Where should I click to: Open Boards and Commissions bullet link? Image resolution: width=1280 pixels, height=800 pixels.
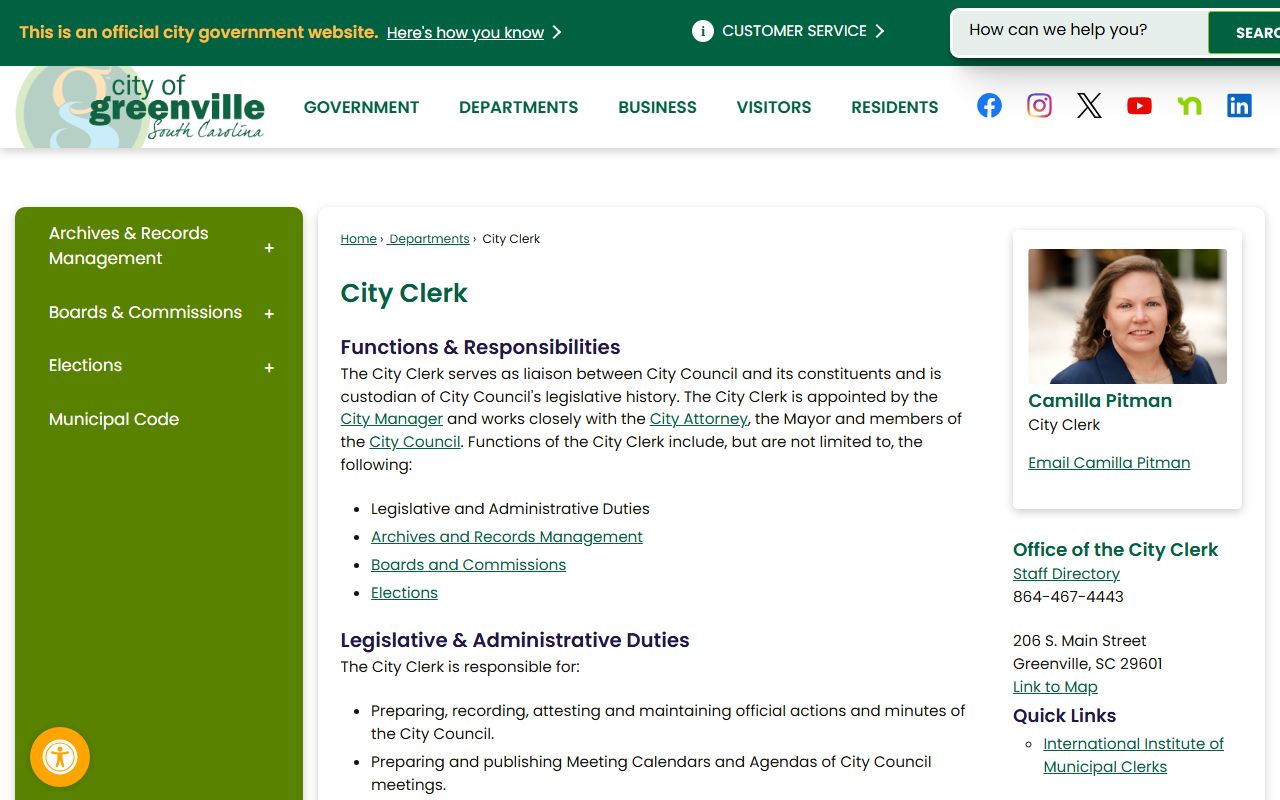[468, 565]
